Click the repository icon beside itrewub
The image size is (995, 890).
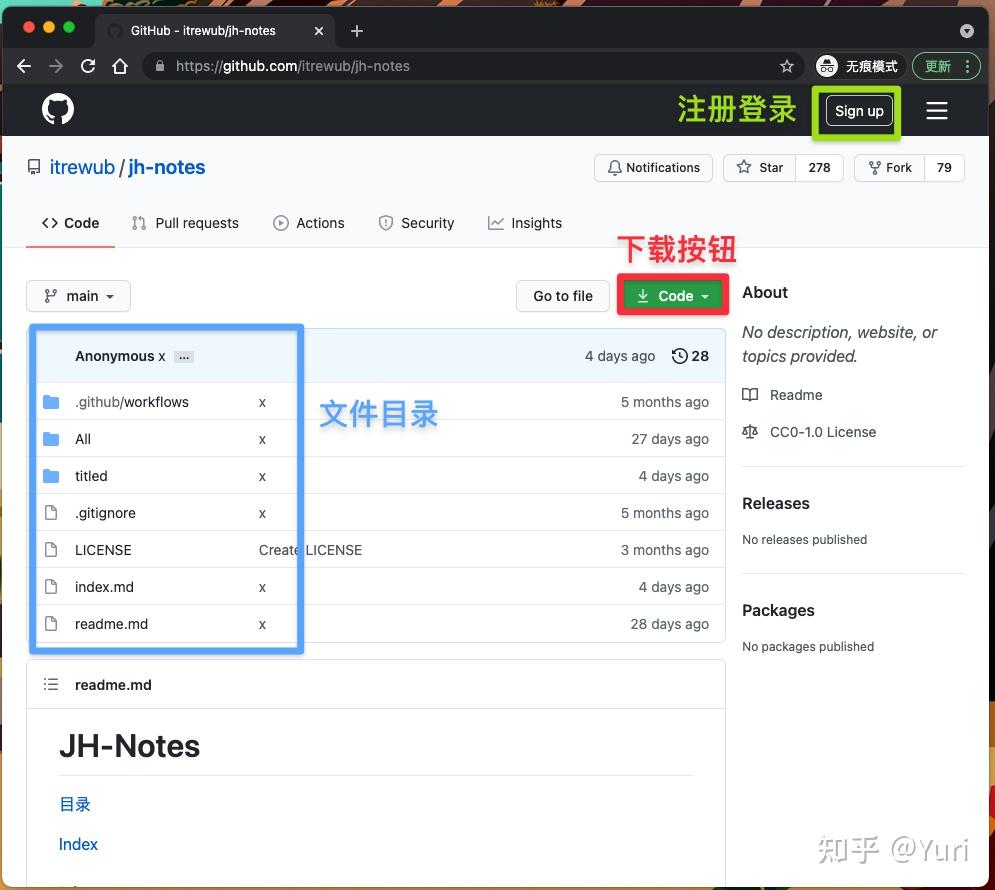[34, 167]
